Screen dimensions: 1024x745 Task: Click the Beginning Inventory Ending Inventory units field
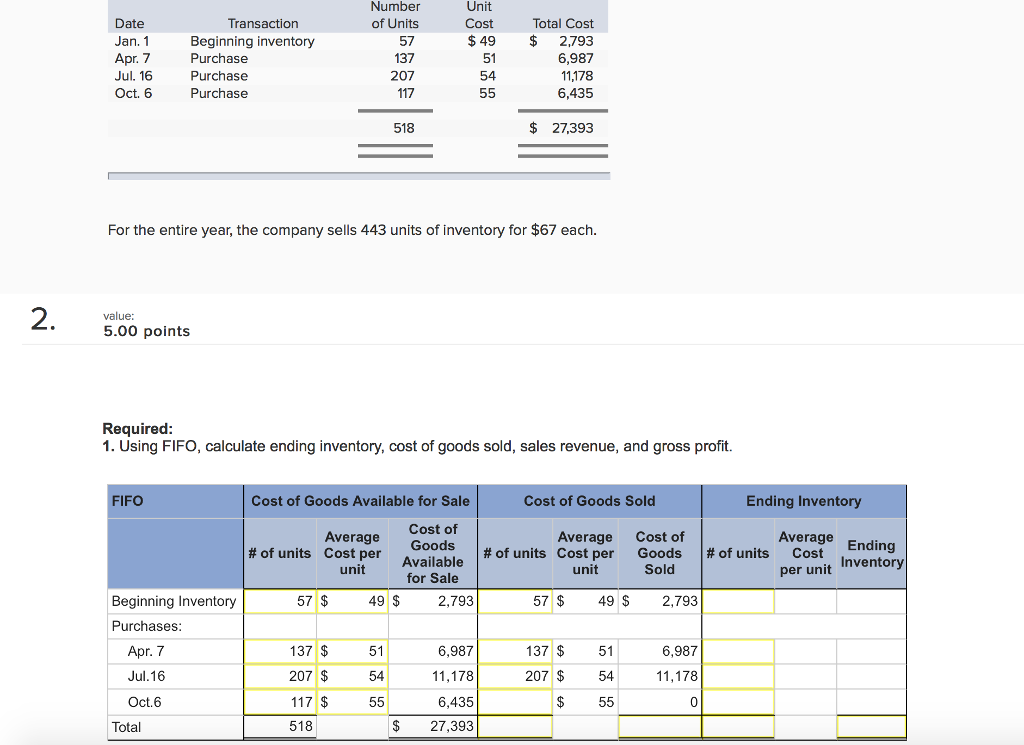click(x=738, y=601)
